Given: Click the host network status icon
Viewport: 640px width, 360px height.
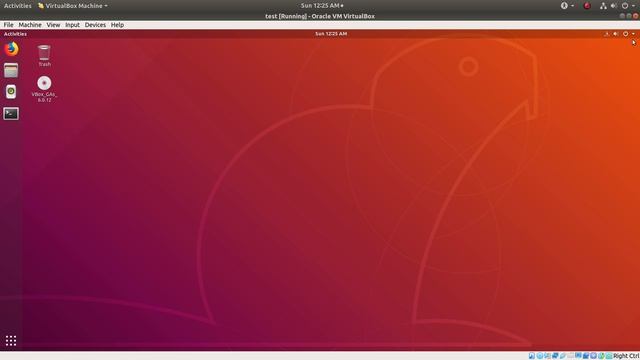Looking at the screenshot, I should click(603, 6).
